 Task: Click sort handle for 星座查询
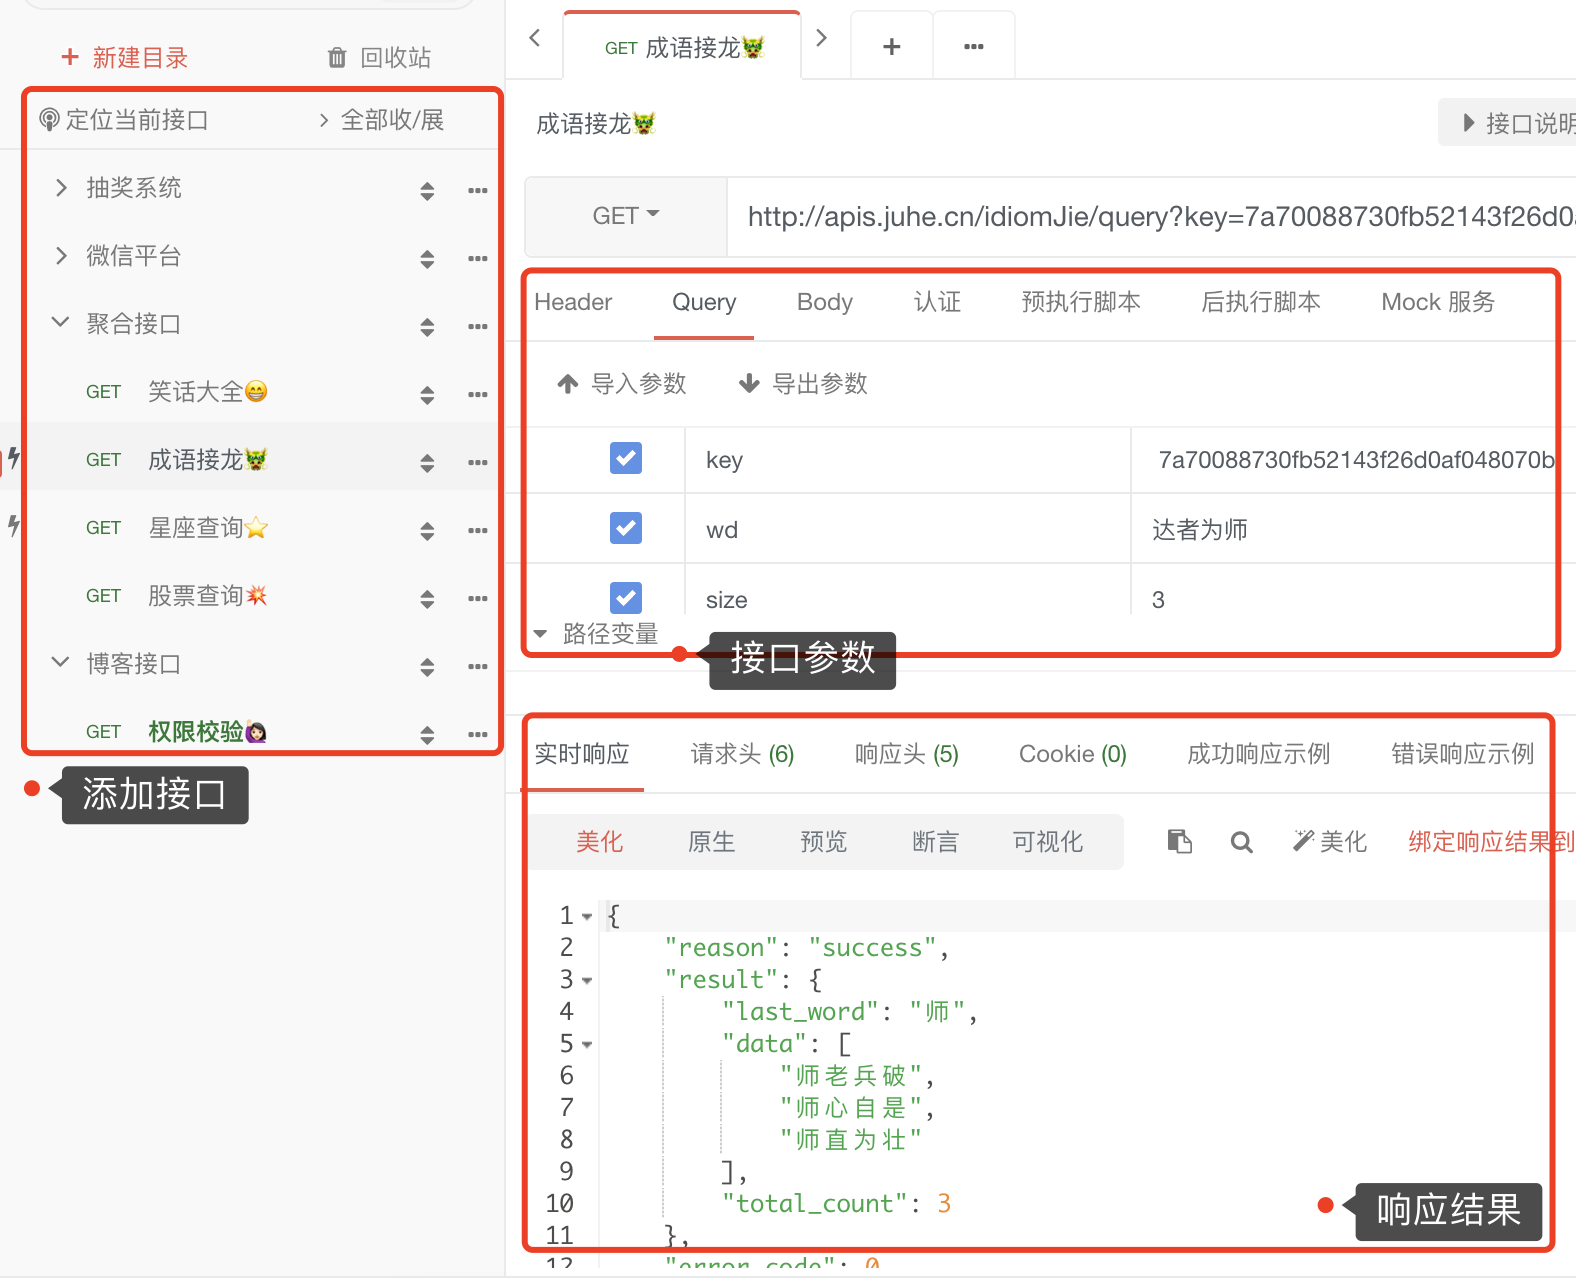coord(427,531)
